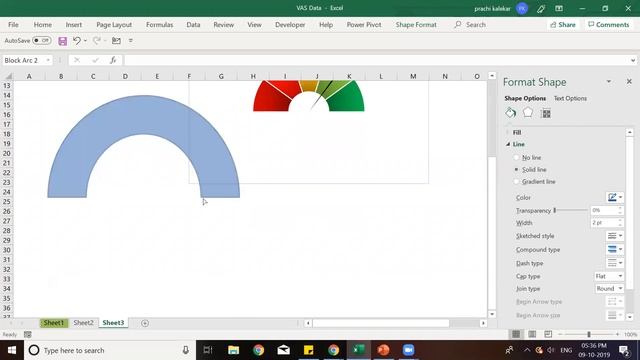Click the greyed-out Redo arrow

point(97,40)
